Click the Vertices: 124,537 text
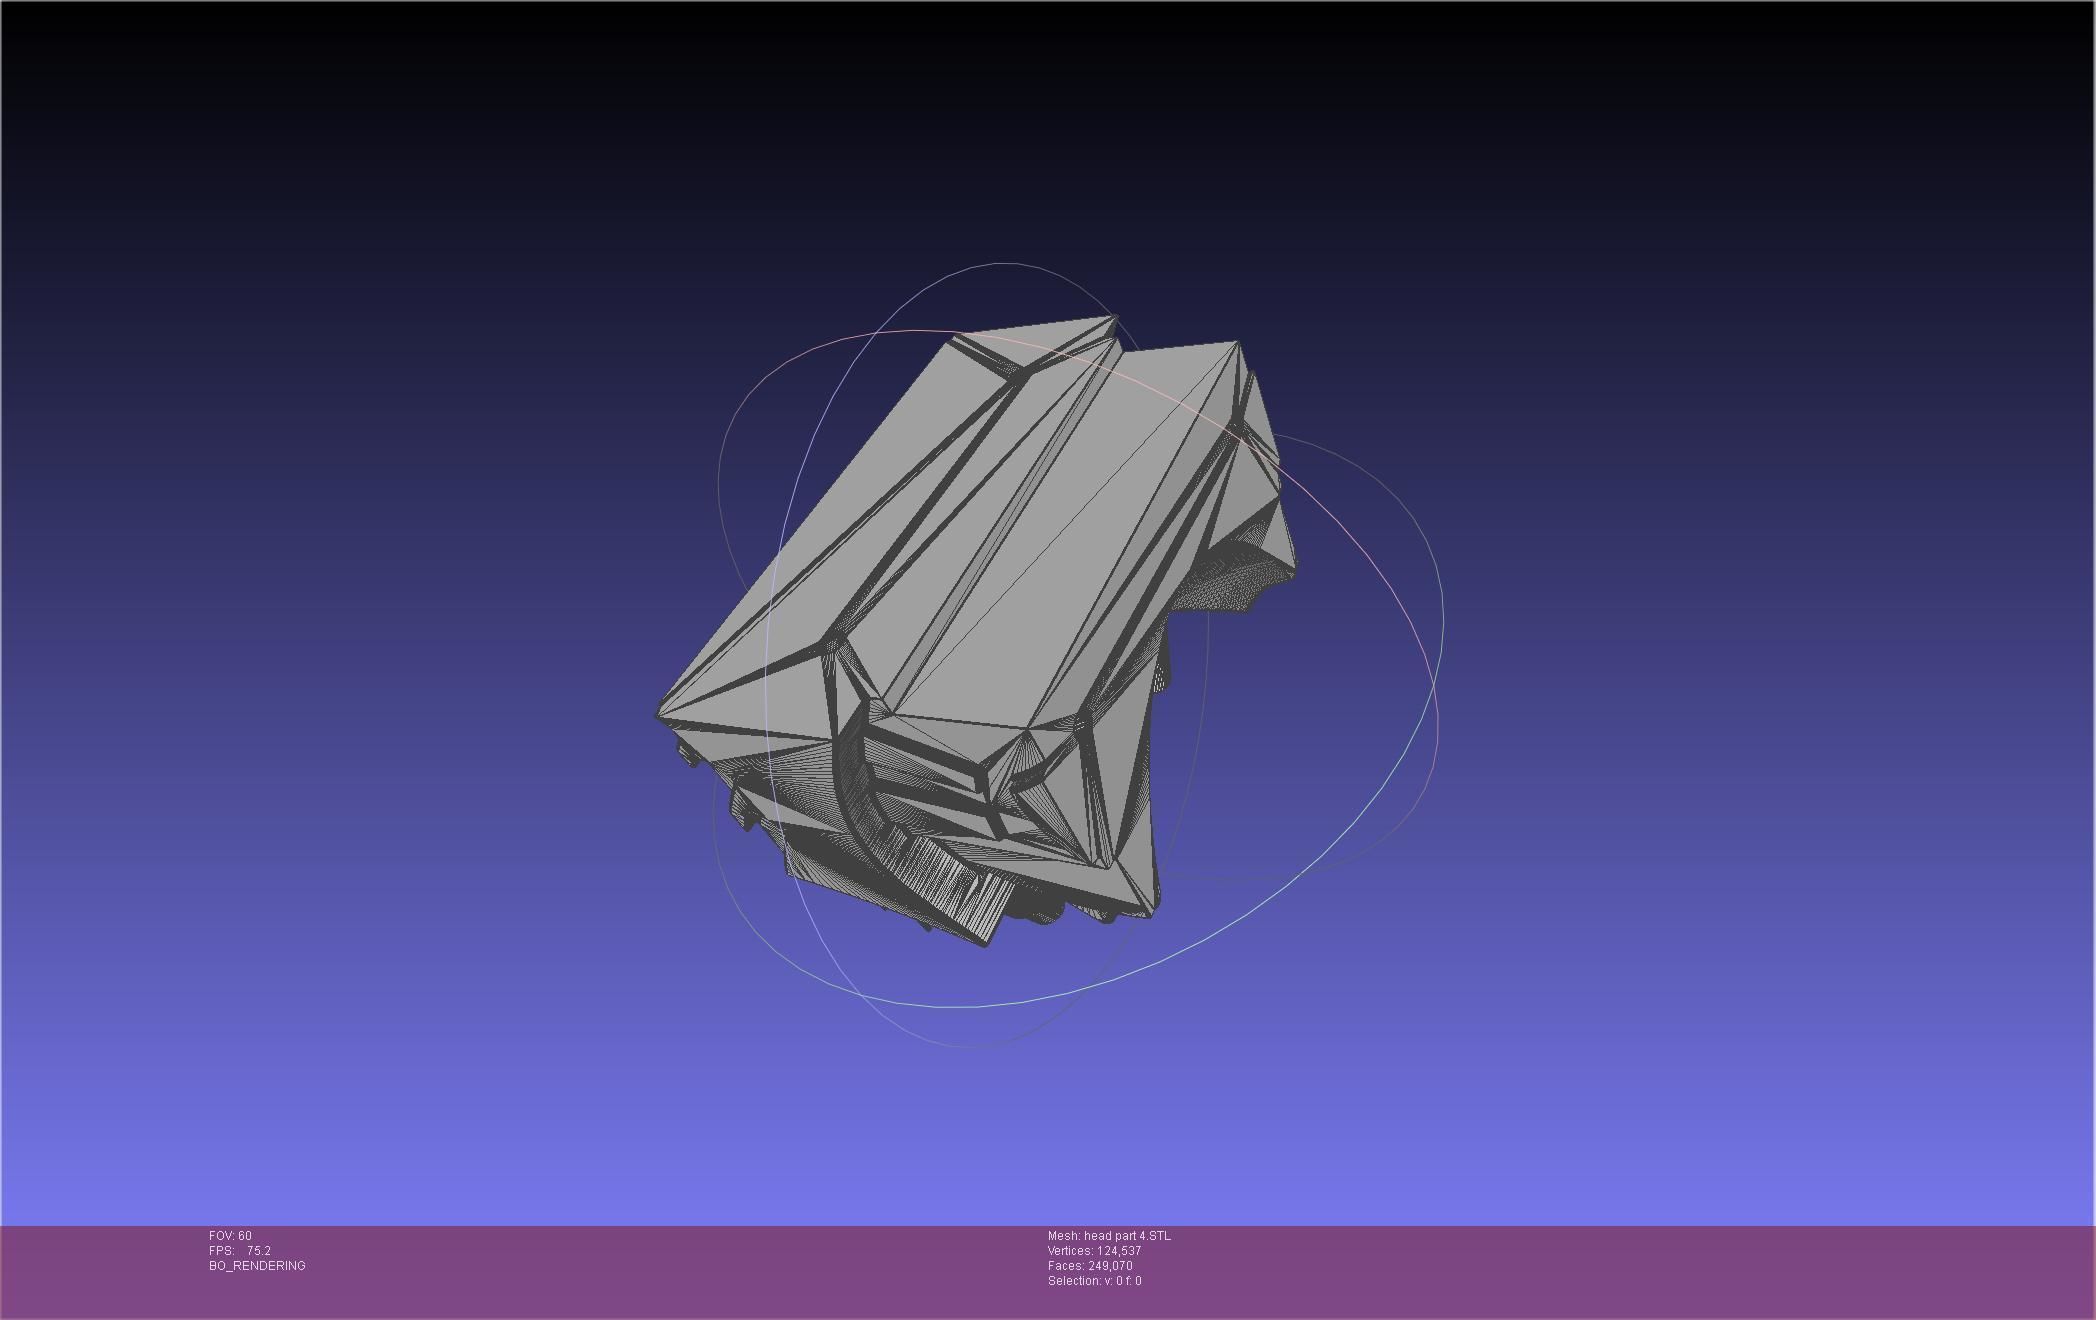 1094,1251
